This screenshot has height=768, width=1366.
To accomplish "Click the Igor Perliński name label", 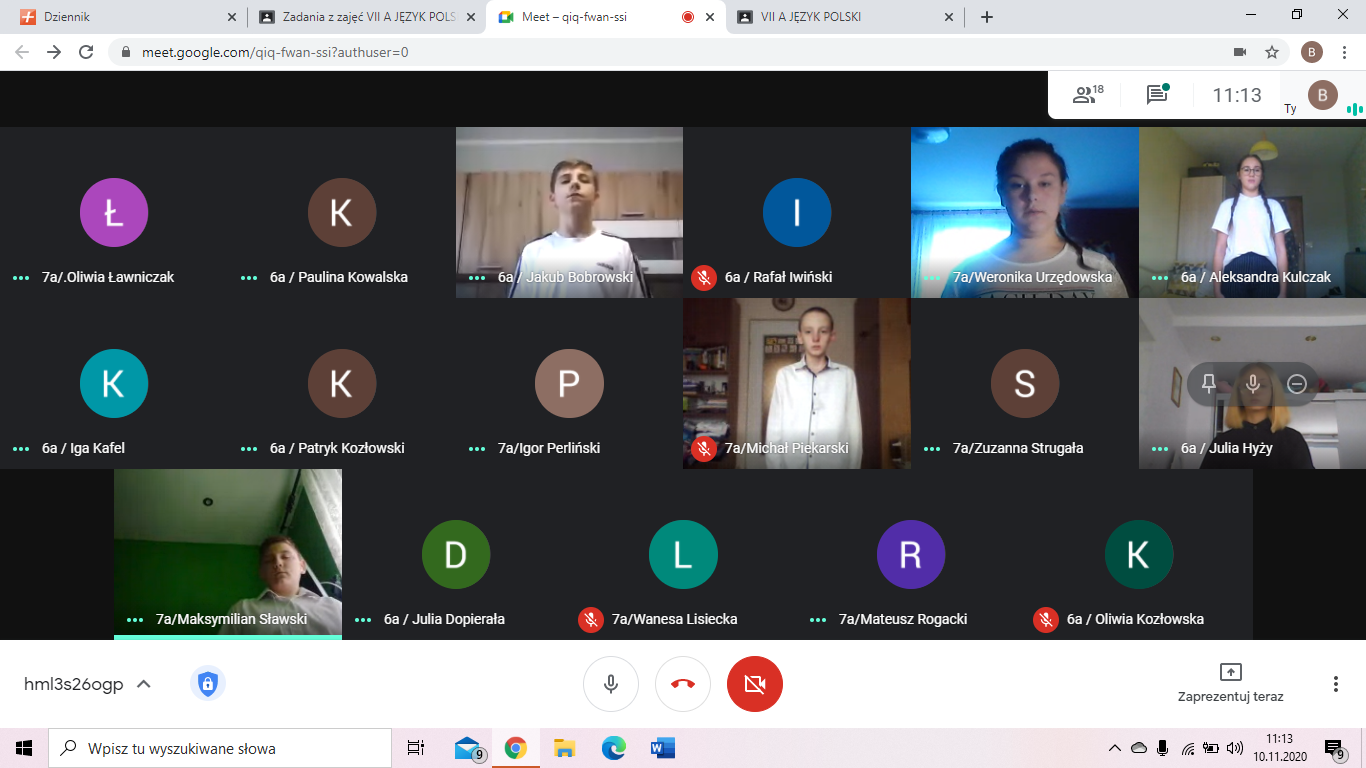I will pos(549,448).
